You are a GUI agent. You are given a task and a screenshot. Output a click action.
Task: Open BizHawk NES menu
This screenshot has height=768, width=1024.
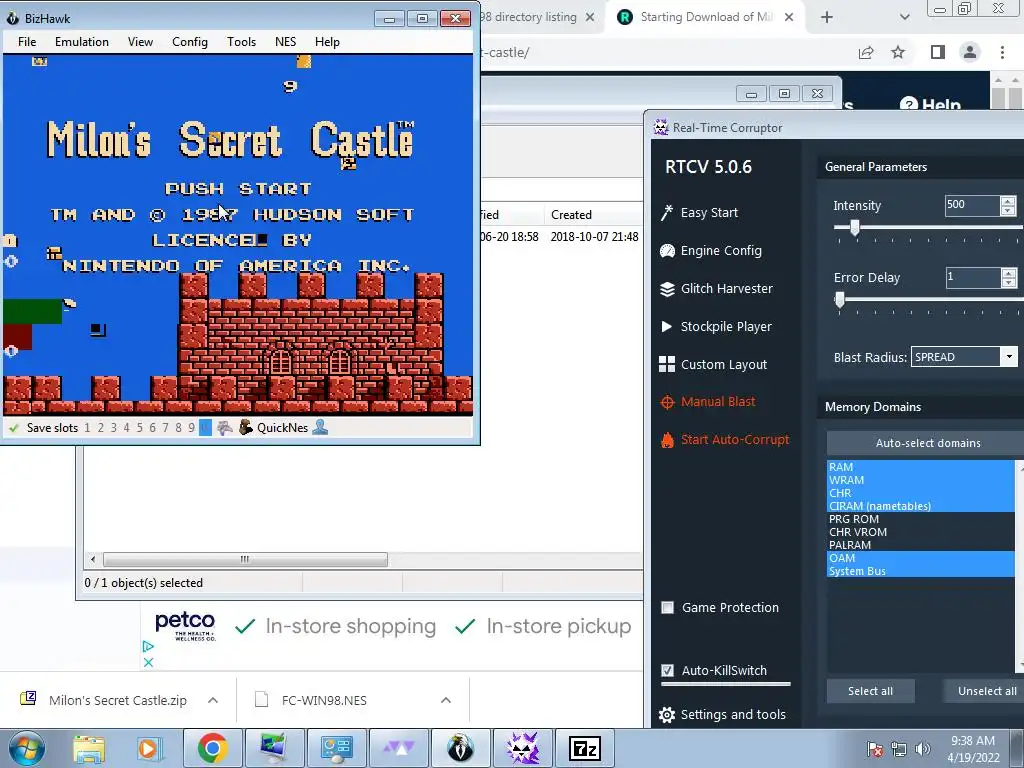(x=285, y=42)
